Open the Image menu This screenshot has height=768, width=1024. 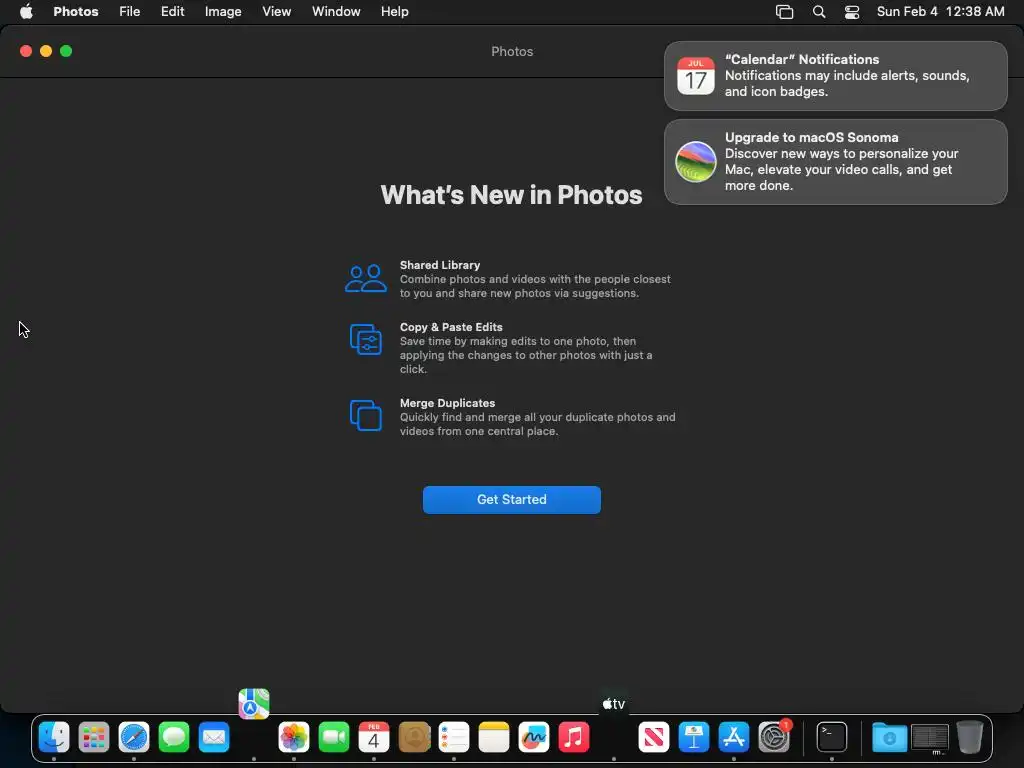[x=223, y=12]
